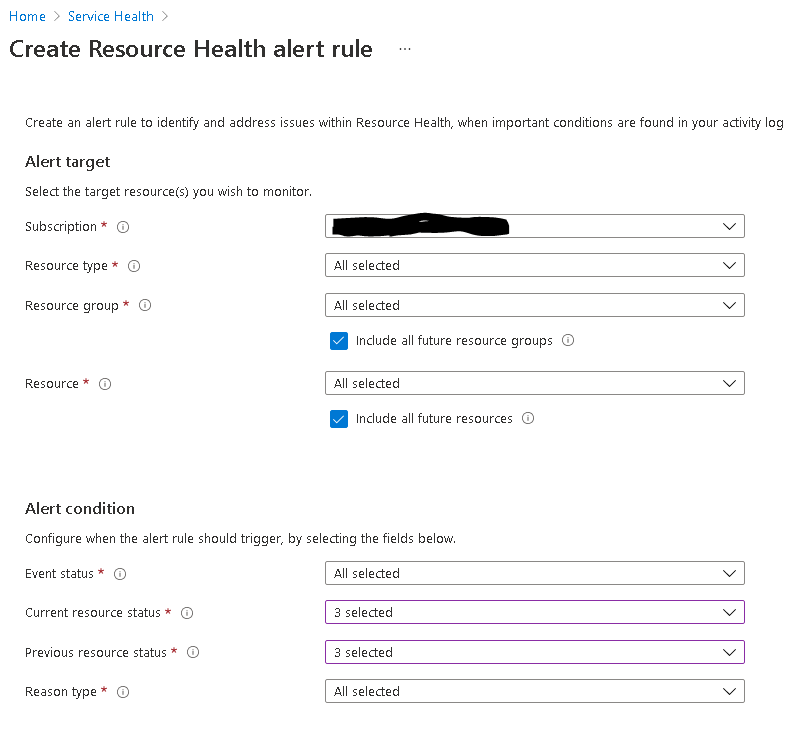Open the Home breadcrumb link

[27, 16]
